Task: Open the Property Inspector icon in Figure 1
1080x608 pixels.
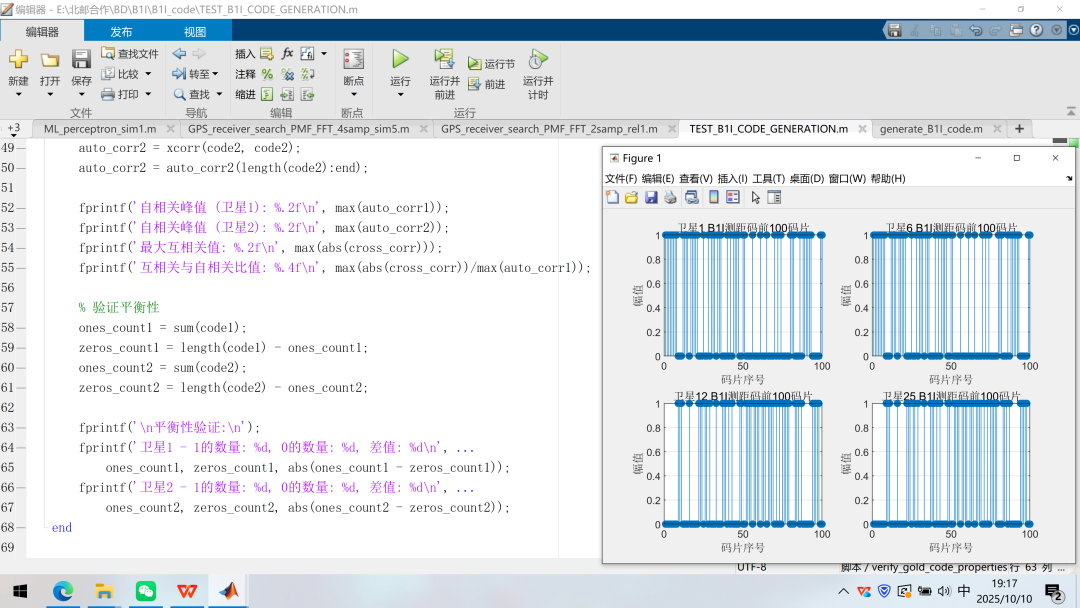Action: click(774, 197)
